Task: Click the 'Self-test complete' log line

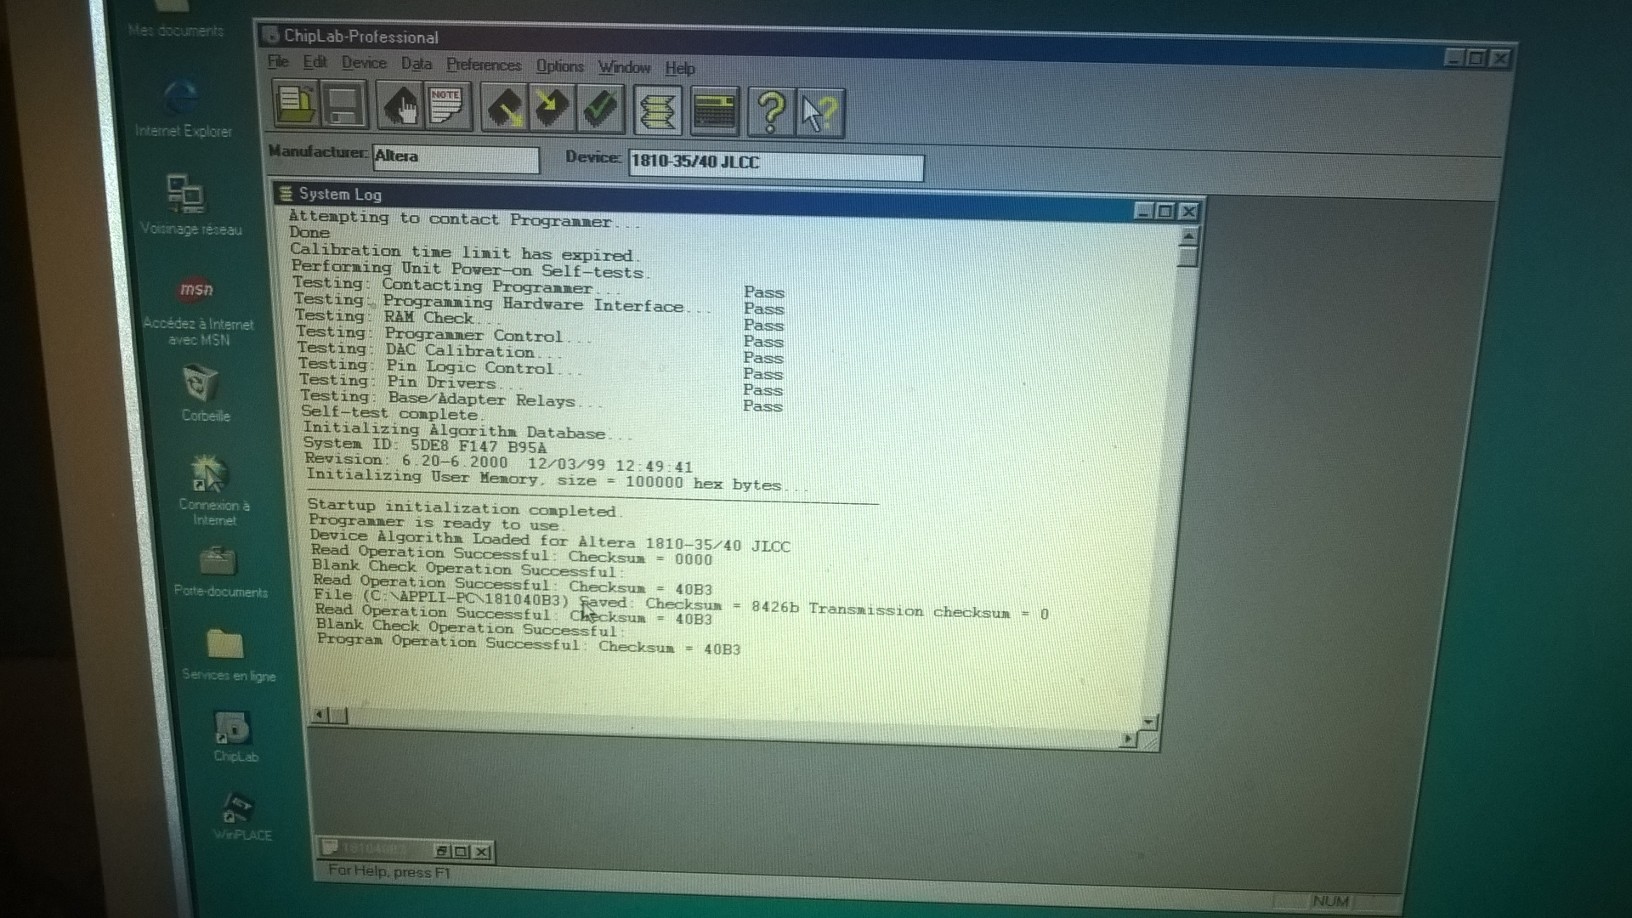Action: click(x=394, y=412)
